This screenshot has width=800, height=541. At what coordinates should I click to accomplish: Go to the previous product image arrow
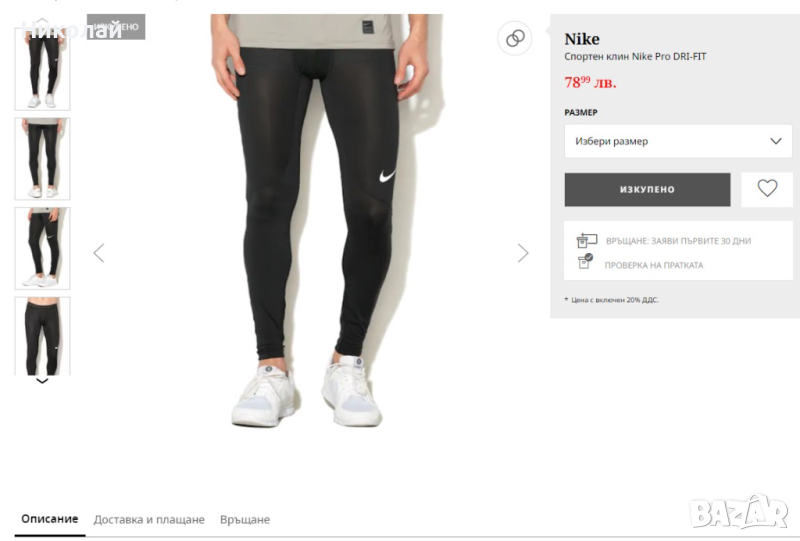click(99, 253)
